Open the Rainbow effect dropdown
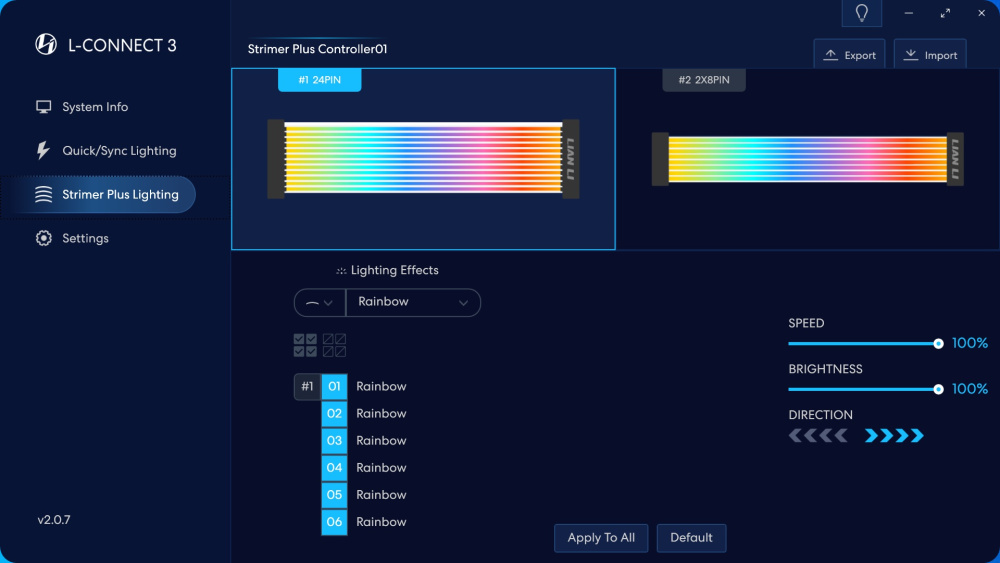Viewport: 1000px width, 563px height. 413,303
